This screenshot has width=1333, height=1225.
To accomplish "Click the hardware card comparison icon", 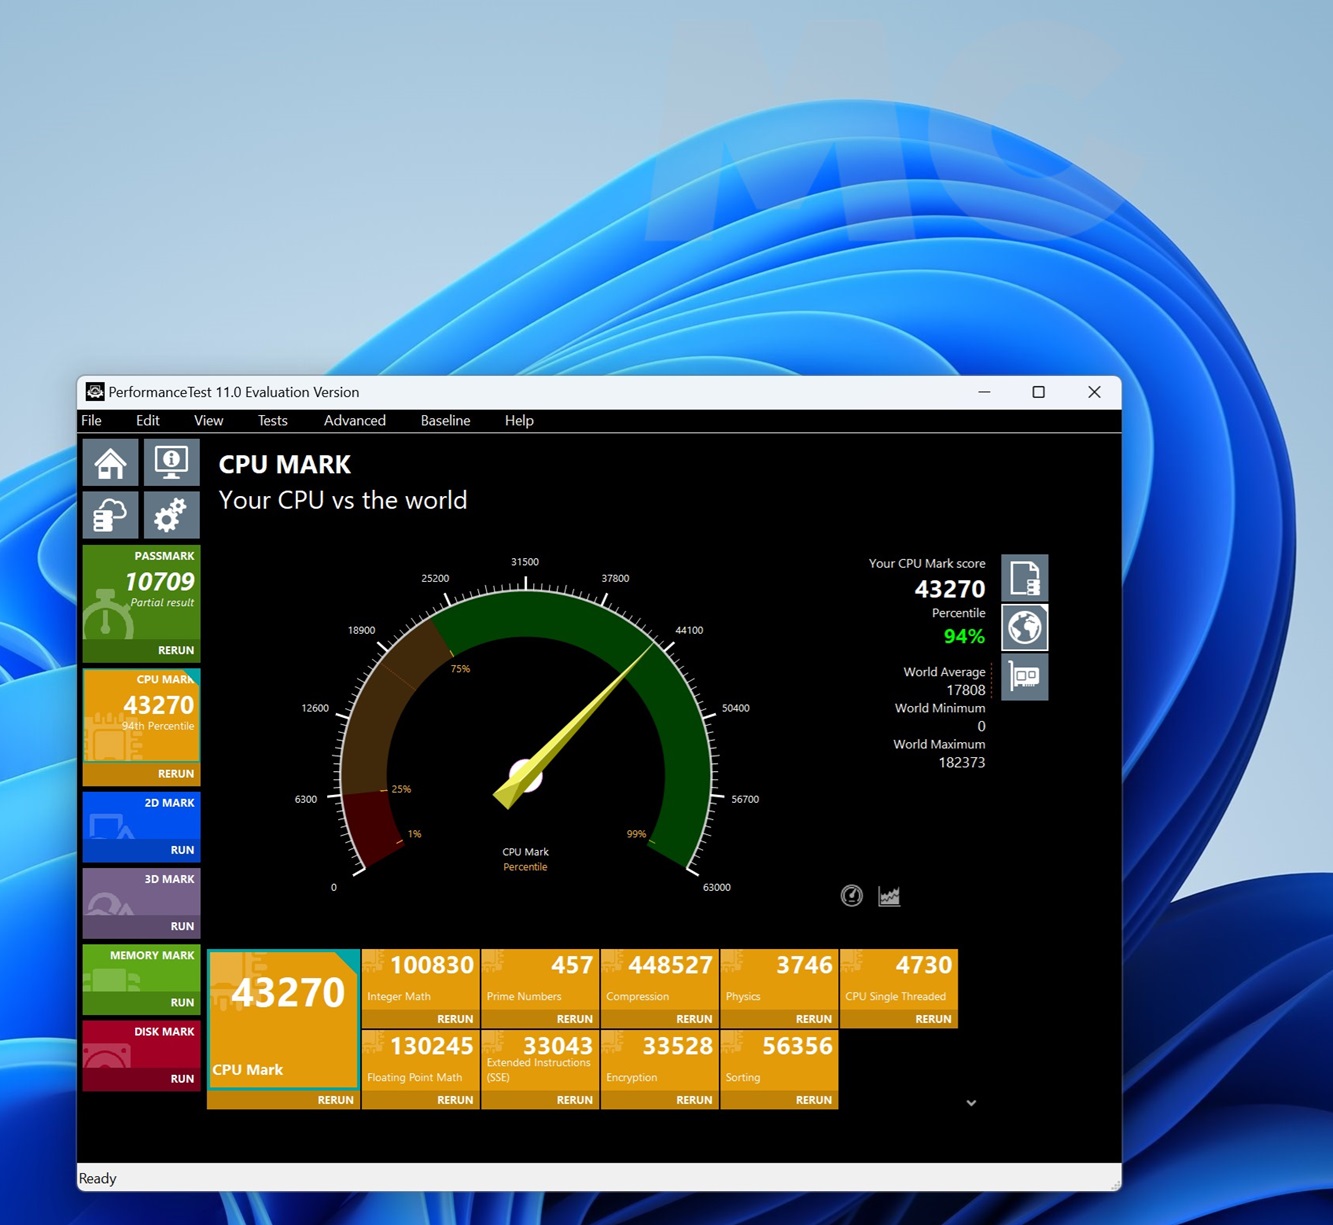I will click(1024, 677).
